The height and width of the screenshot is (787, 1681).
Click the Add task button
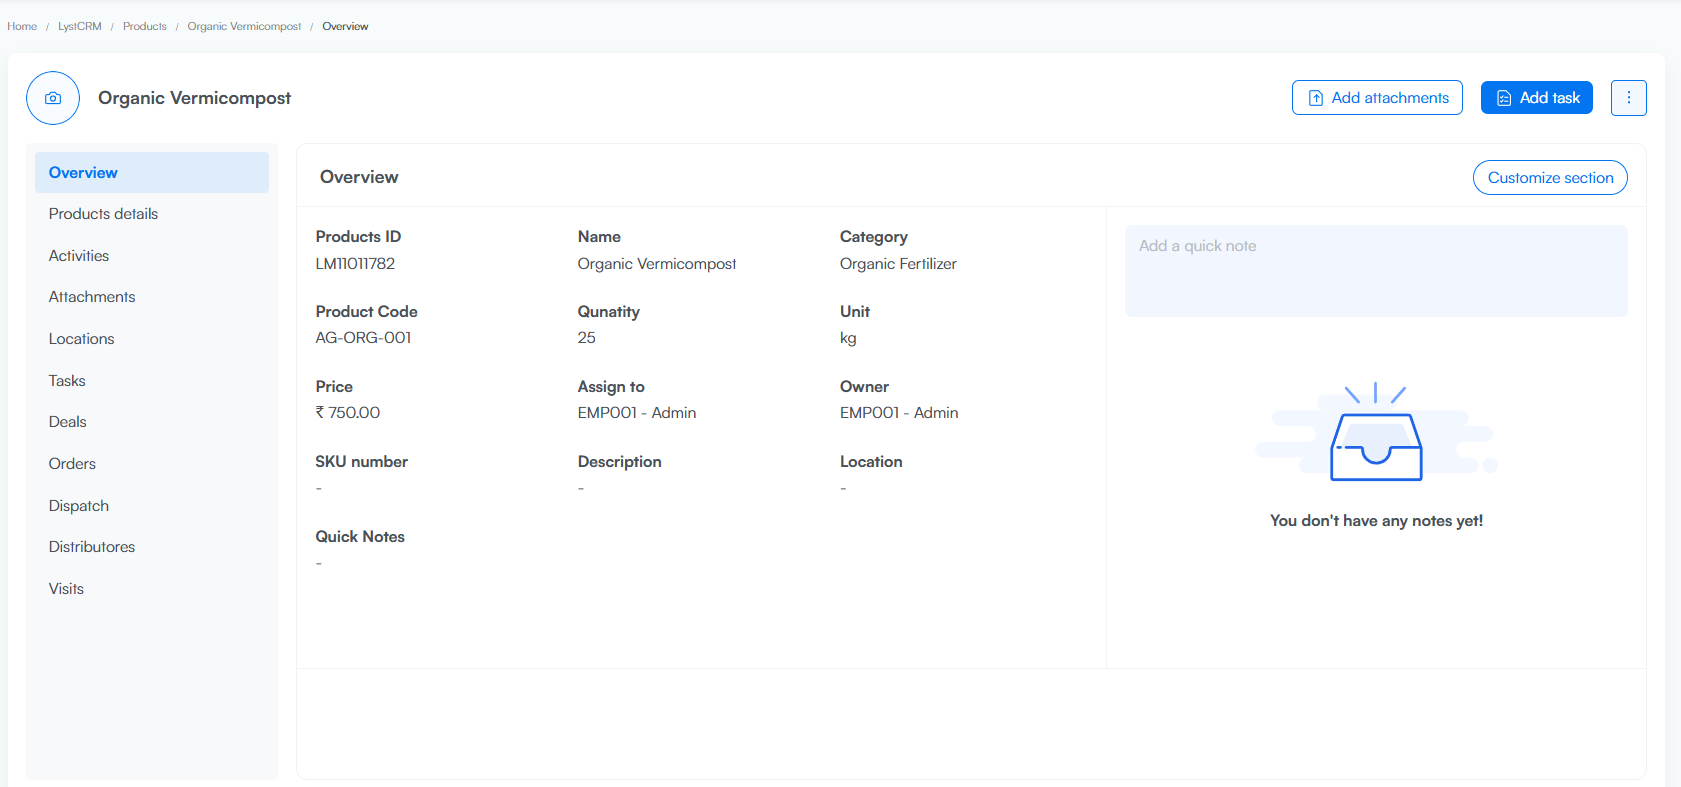(x=1536, y=98)
